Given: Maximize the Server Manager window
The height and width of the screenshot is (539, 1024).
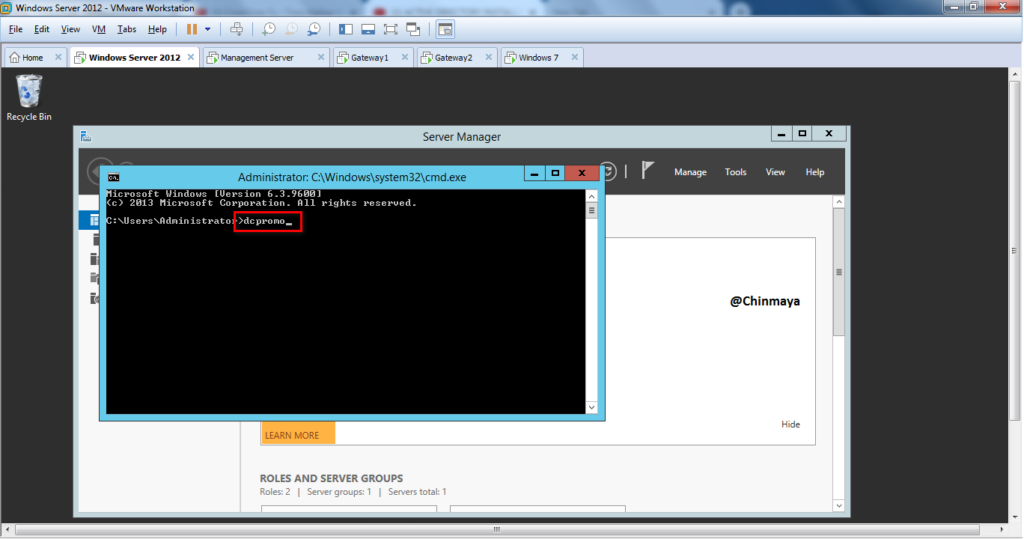Looking at the screenshot, I should coord(802,134).
